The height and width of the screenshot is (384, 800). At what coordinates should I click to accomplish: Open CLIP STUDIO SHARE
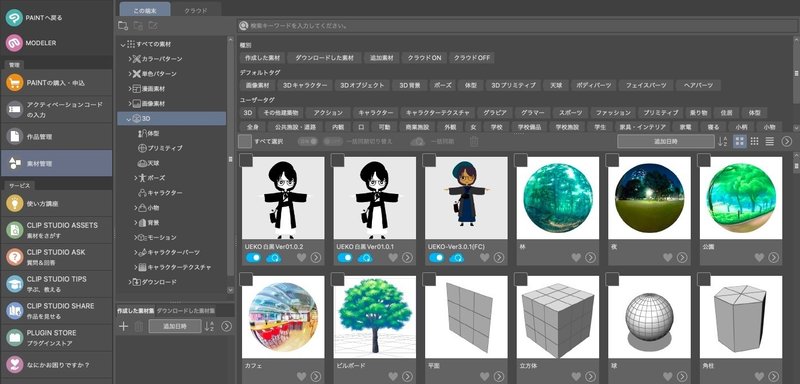pos(56,311)
